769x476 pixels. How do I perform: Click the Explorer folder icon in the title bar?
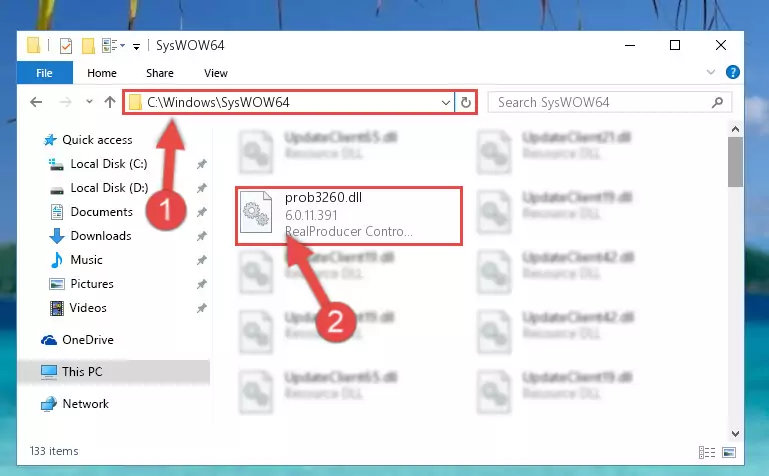34,45
